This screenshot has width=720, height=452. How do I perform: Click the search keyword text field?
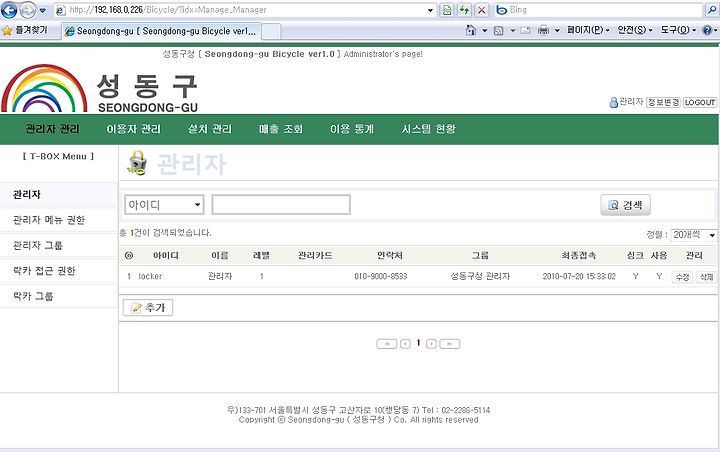[x=281, y=204]
